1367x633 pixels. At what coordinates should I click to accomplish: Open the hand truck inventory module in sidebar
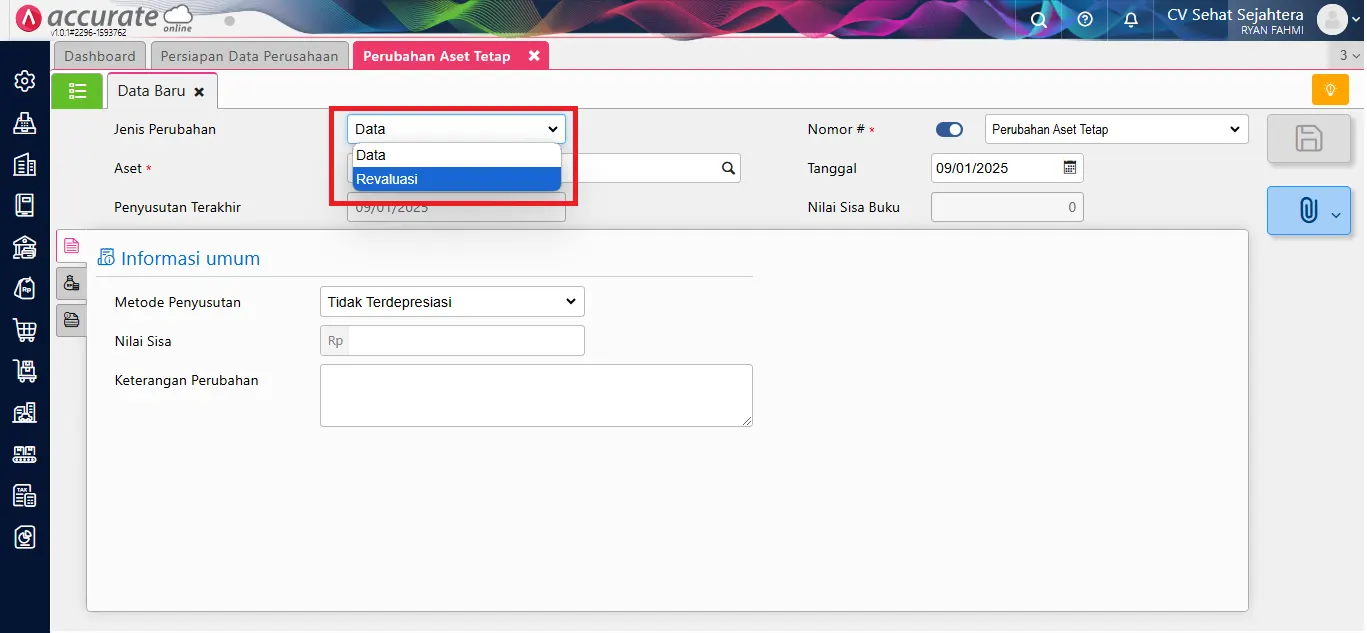point(25,371)
